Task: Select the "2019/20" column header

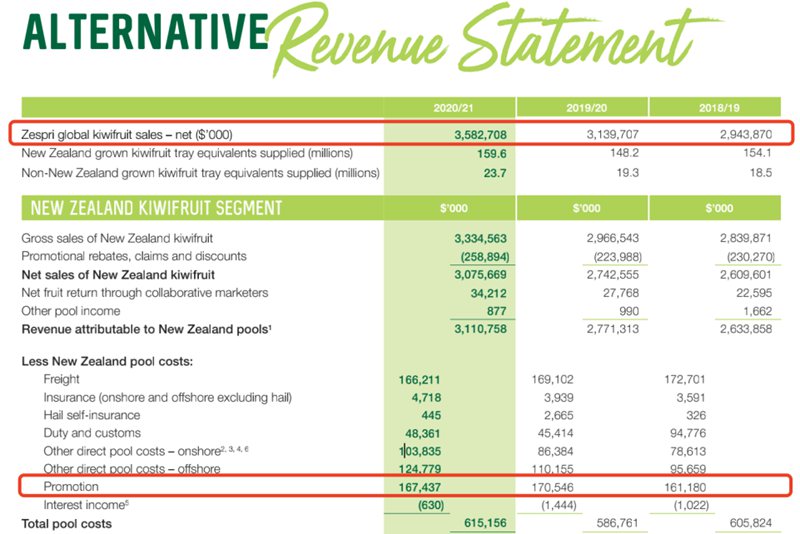Action: click(586, 108)
